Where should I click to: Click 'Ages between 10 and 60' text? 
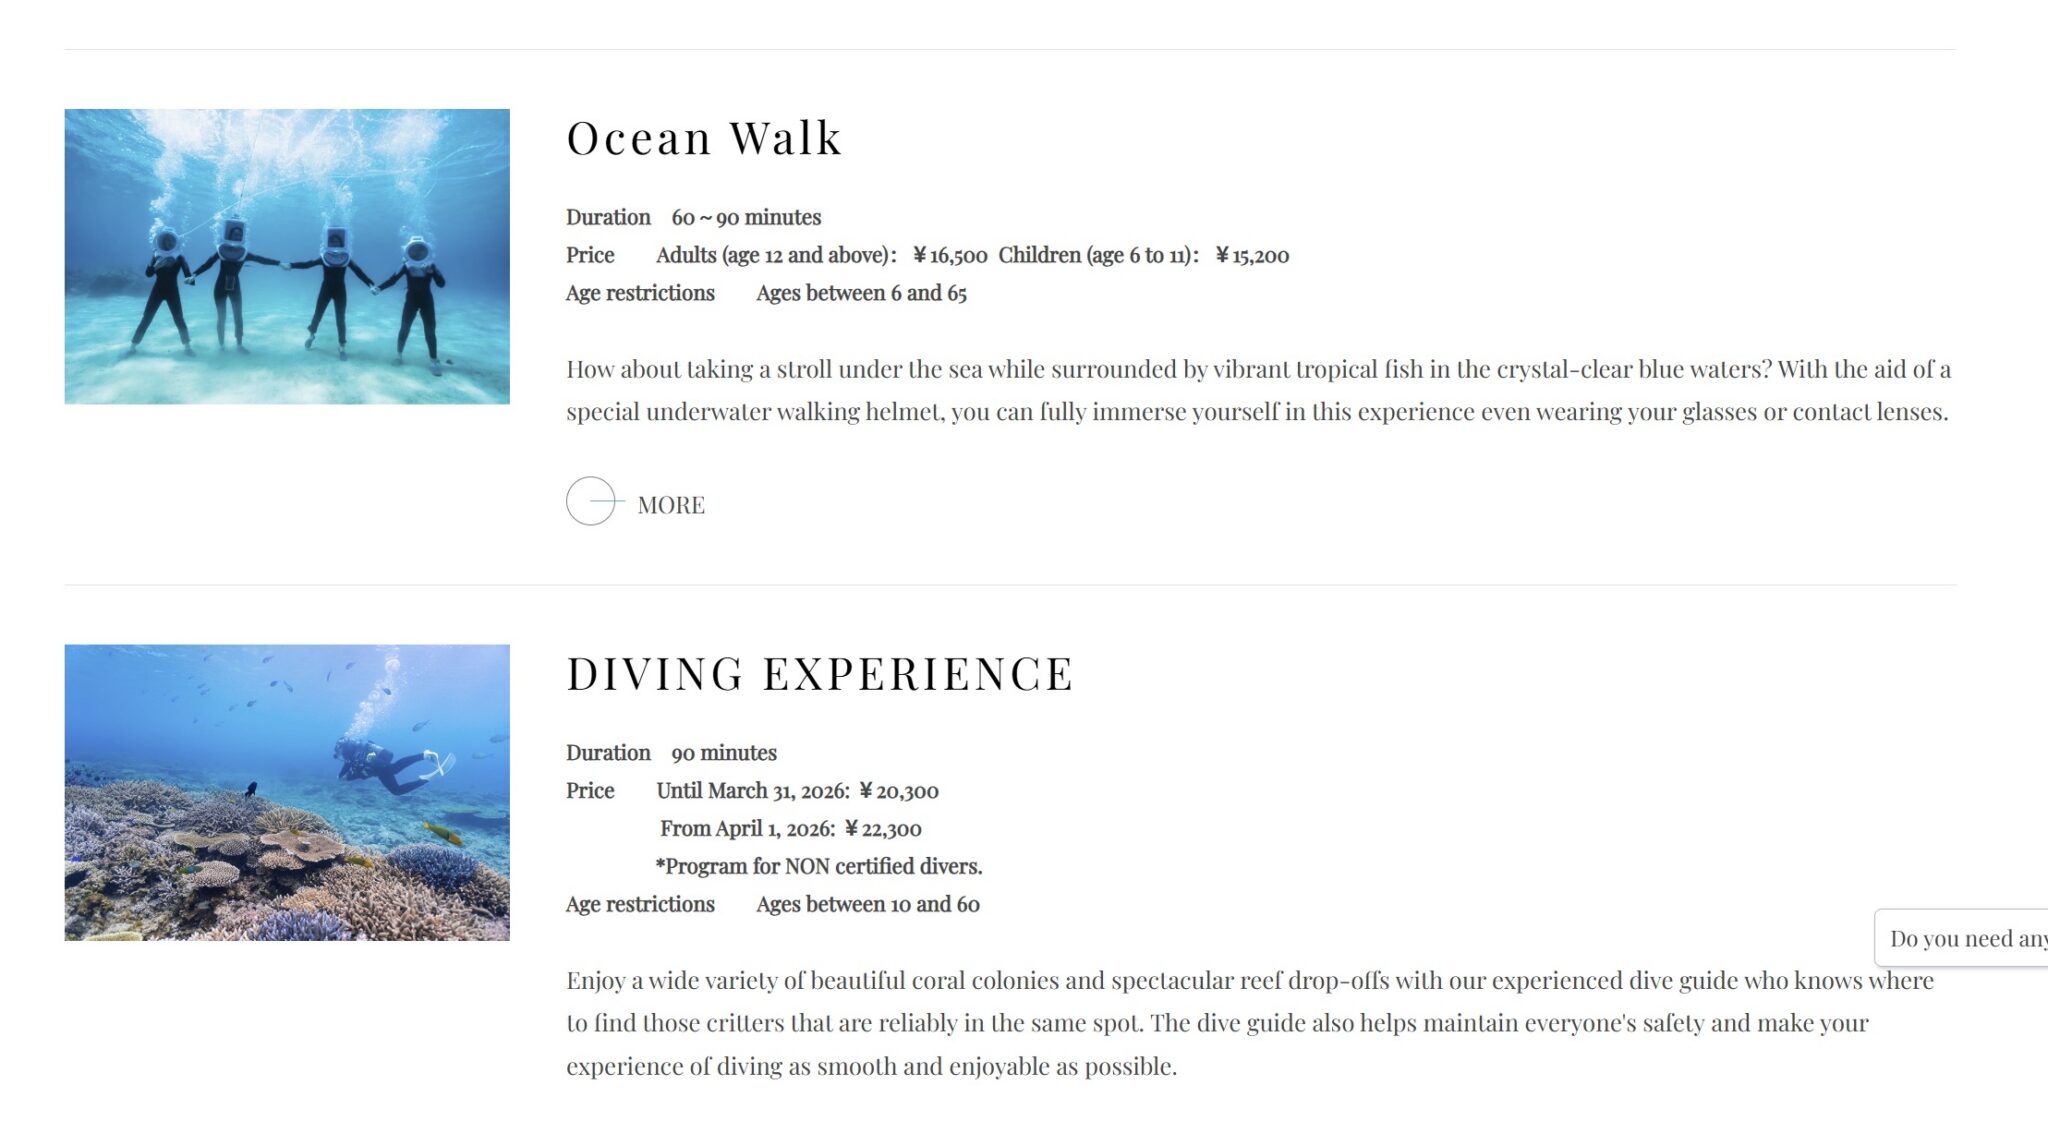pyautogui.click(x=867, y=904)
